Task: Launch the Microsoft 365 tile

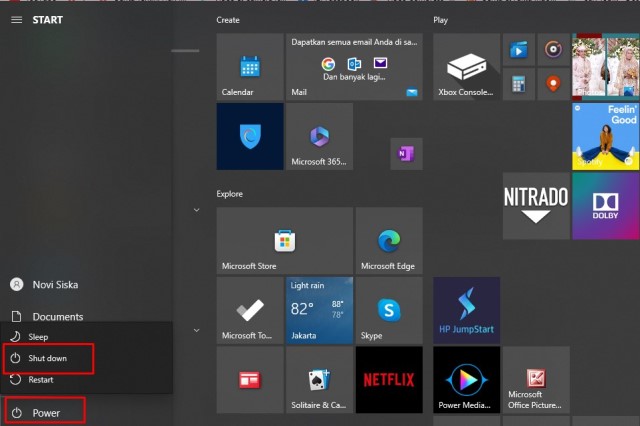Action: coord(320,136)
